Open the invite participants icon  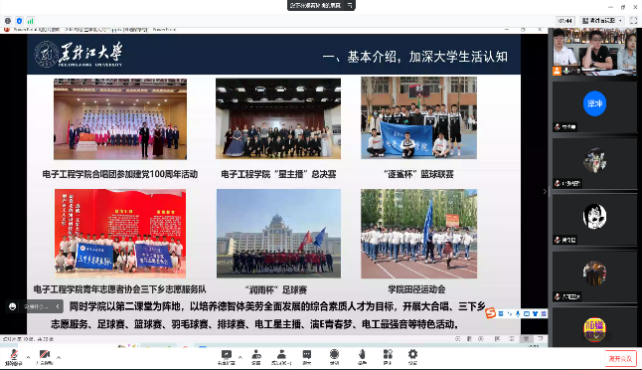(x=256, y=357)
